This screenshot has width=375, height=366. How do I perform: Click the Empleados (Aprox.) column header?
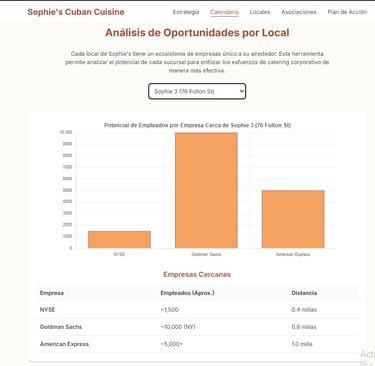187,293
